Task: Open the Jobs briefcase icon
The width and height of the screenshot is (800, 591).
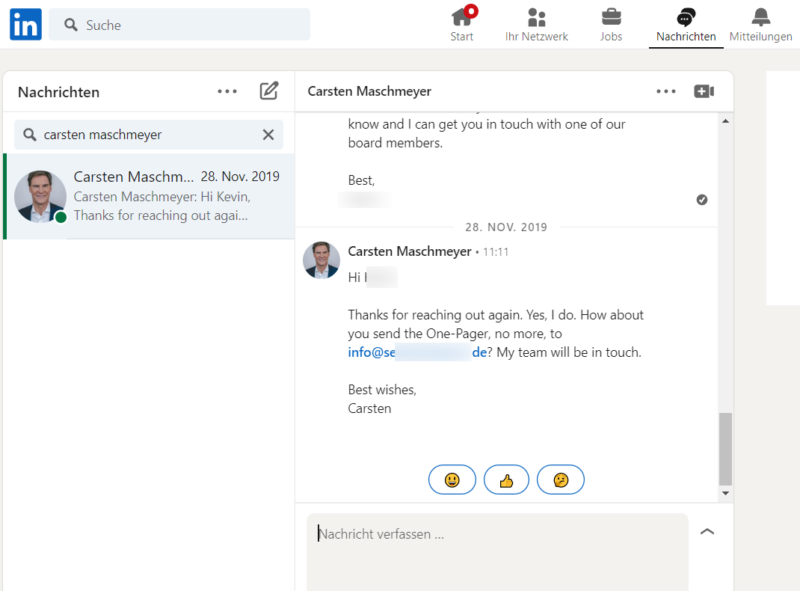Action: tap(611, 18)
